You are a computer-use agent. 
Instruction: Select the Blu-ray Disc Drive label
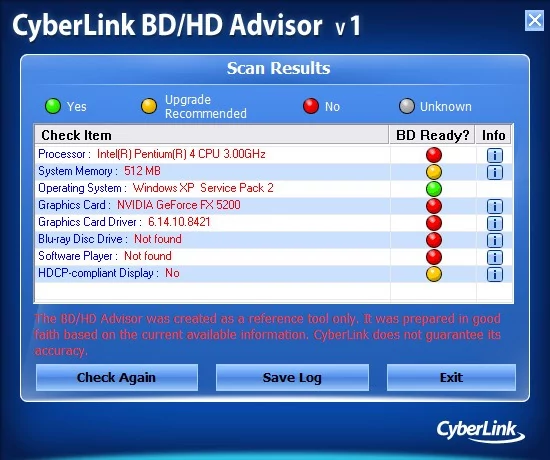[83, 239]
